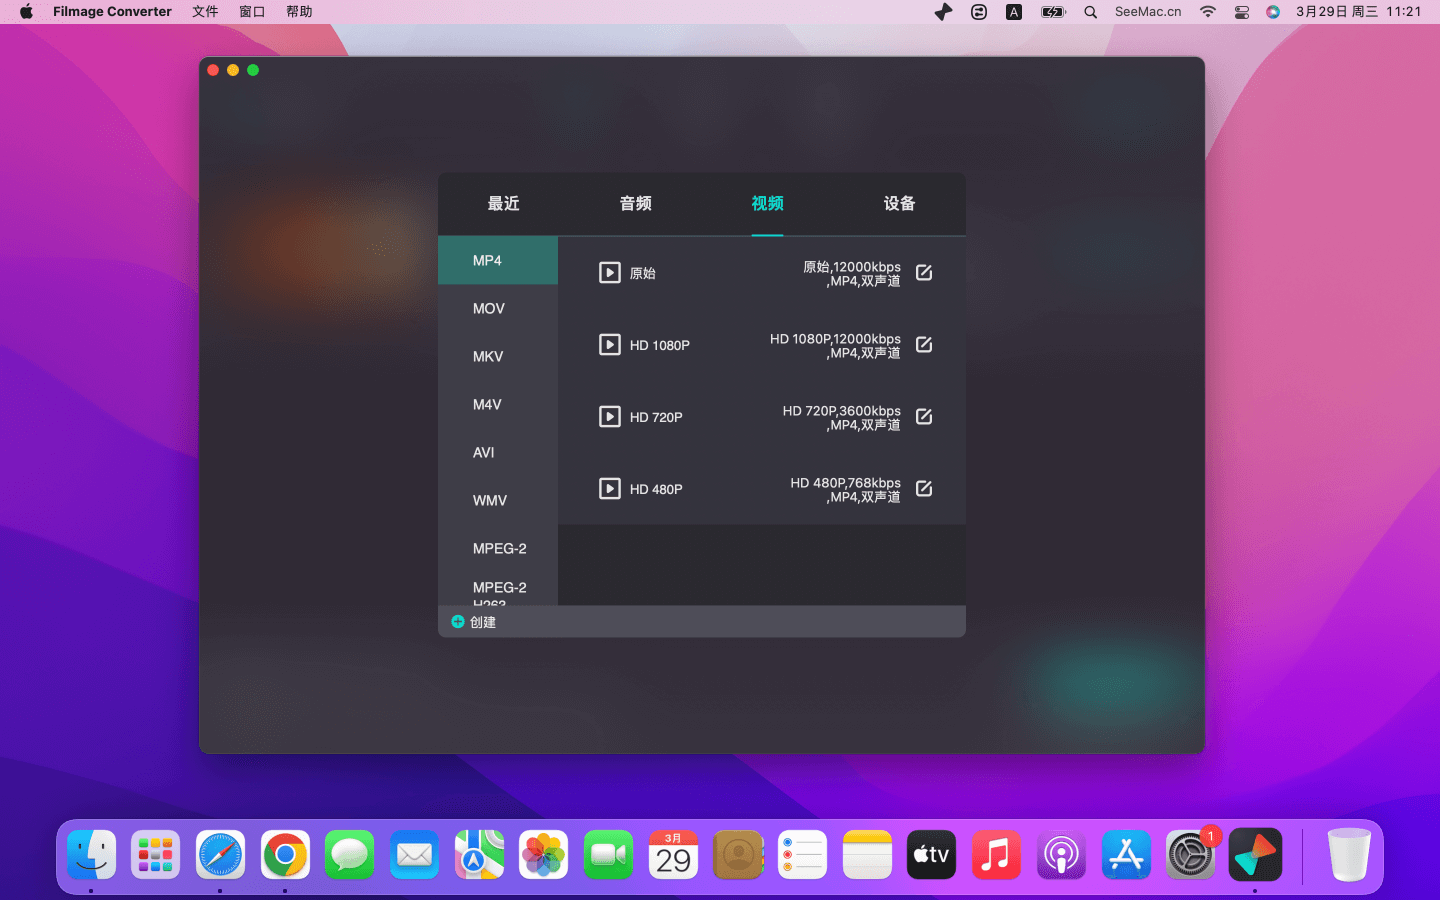The width and height of the screenshot is (1440, 900).
Task: Open edit icon for HD 720P preset
Action: 924,417
